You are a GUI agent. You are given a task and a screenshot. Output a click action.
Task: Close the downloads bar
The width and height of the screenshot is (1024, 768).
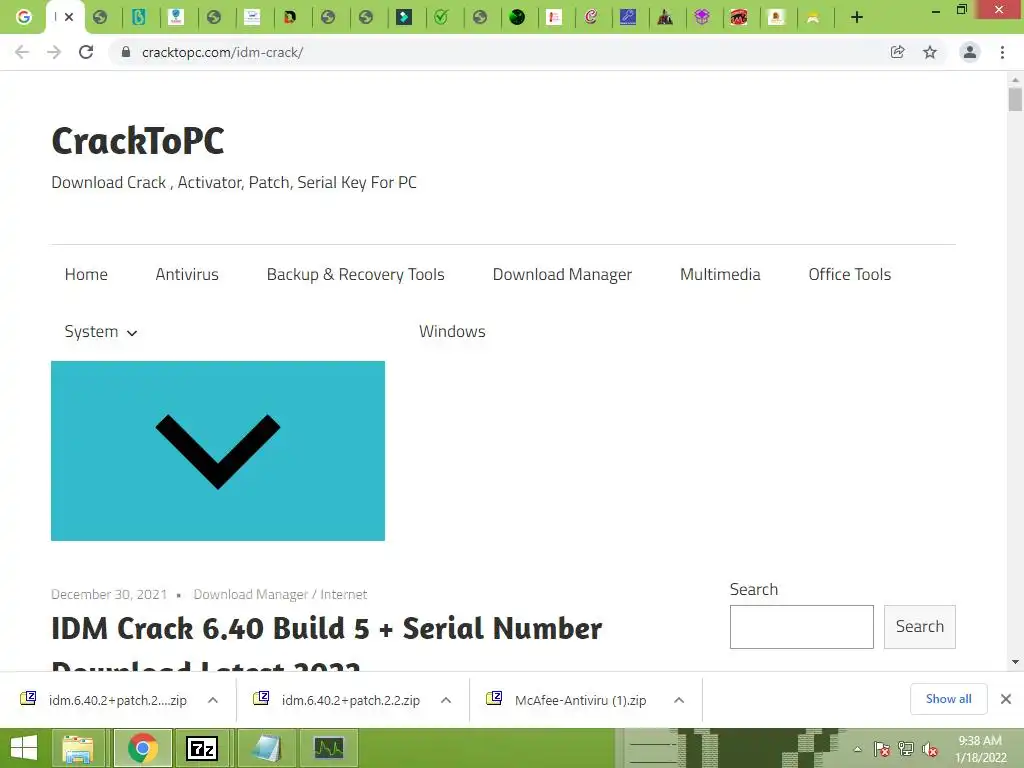(1006, 699)
